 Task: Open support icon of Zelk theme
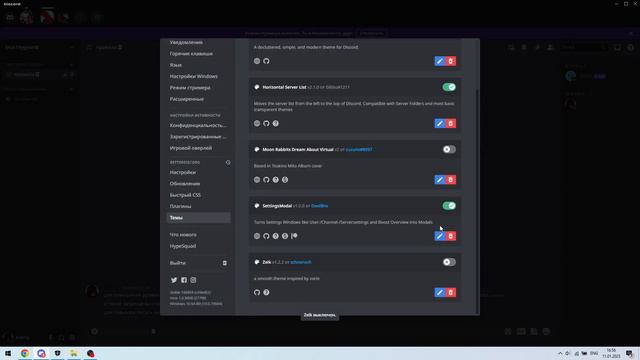[x=266, y=292]
